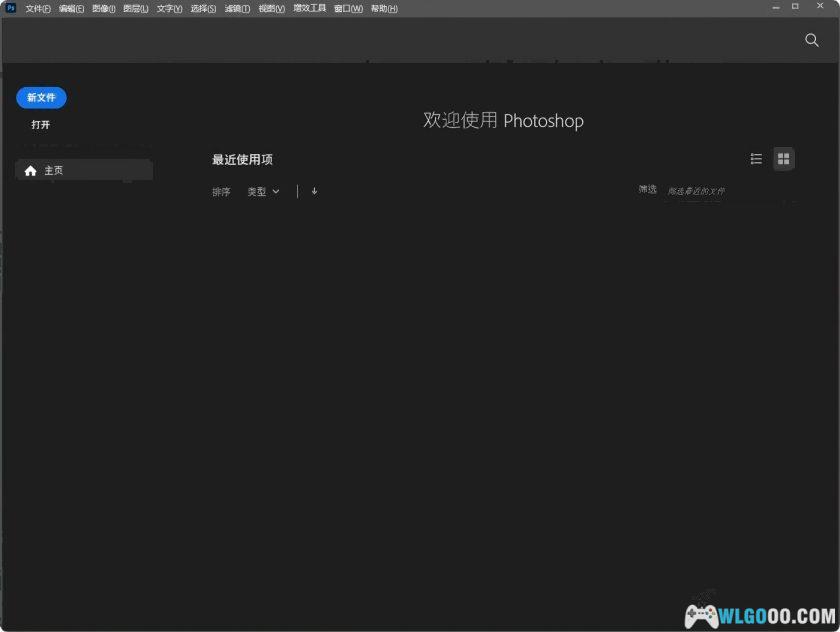Click the search icon in the top-right corner
This screenshot has width=840, height=632.
pos(811,41)
